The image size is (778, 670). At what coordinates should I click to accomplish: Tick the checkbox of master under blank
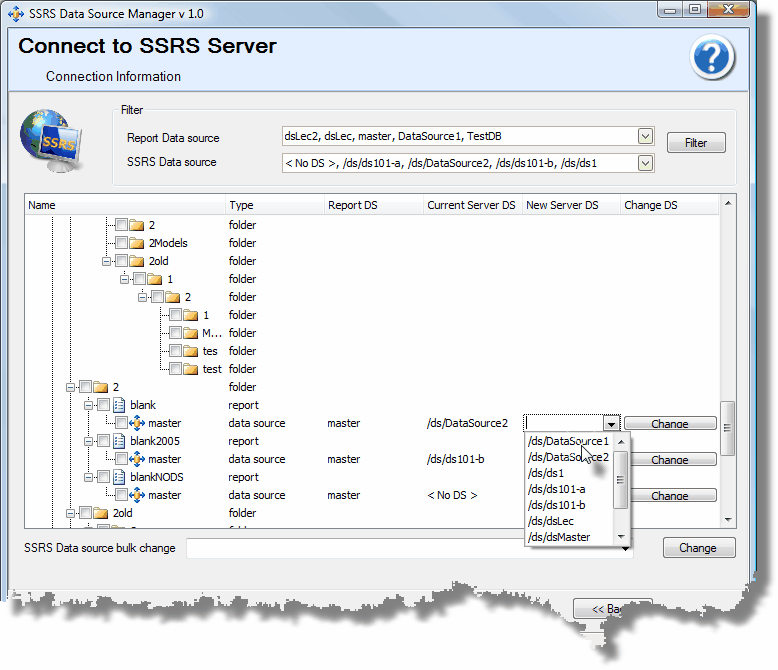coord(122,423)
